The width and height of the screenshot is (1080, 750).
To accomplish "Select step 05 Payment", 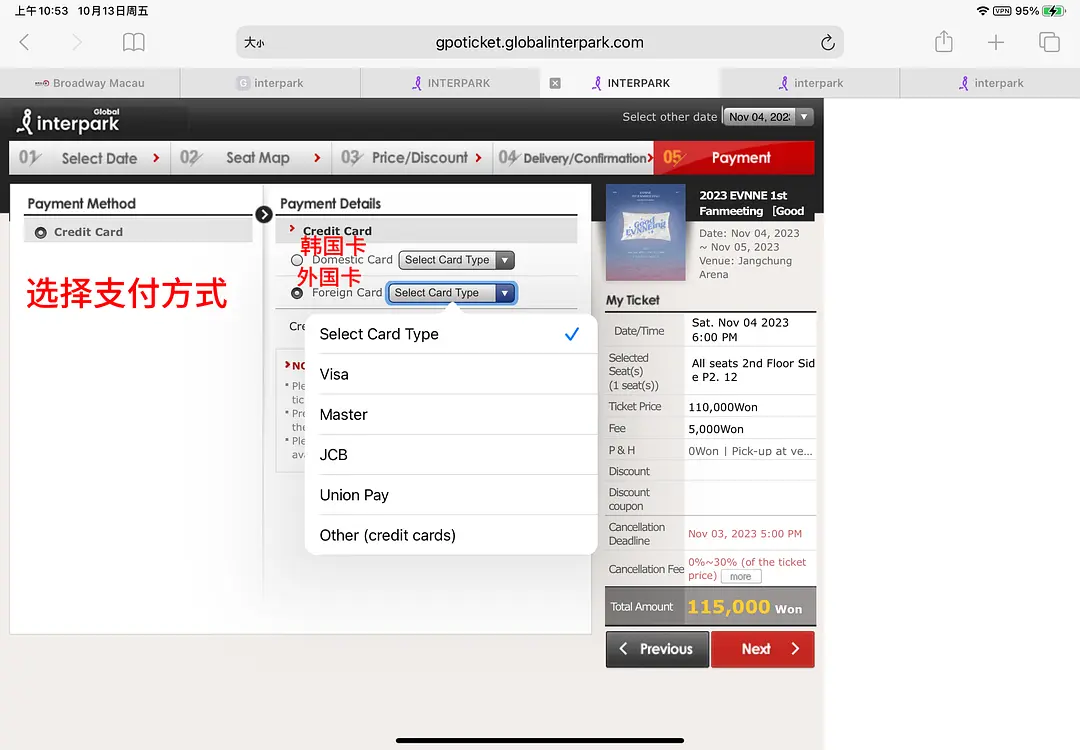I will (734, 158).
